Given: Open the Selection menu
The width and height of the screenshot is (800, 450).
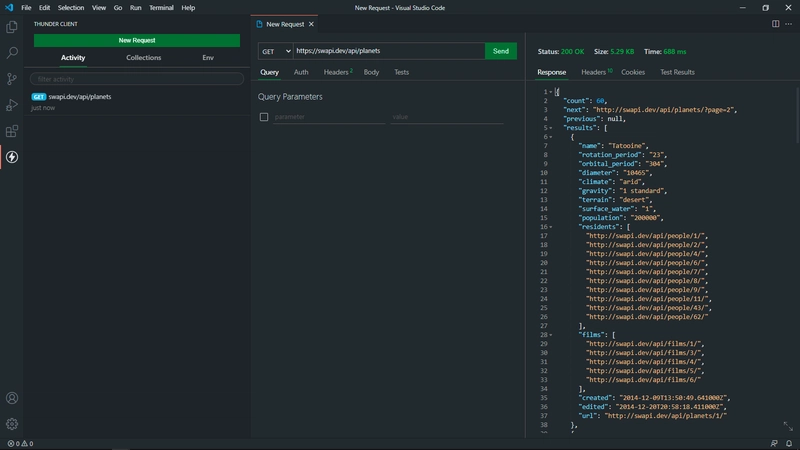Looking at the screenshot, I should (71, 8).
